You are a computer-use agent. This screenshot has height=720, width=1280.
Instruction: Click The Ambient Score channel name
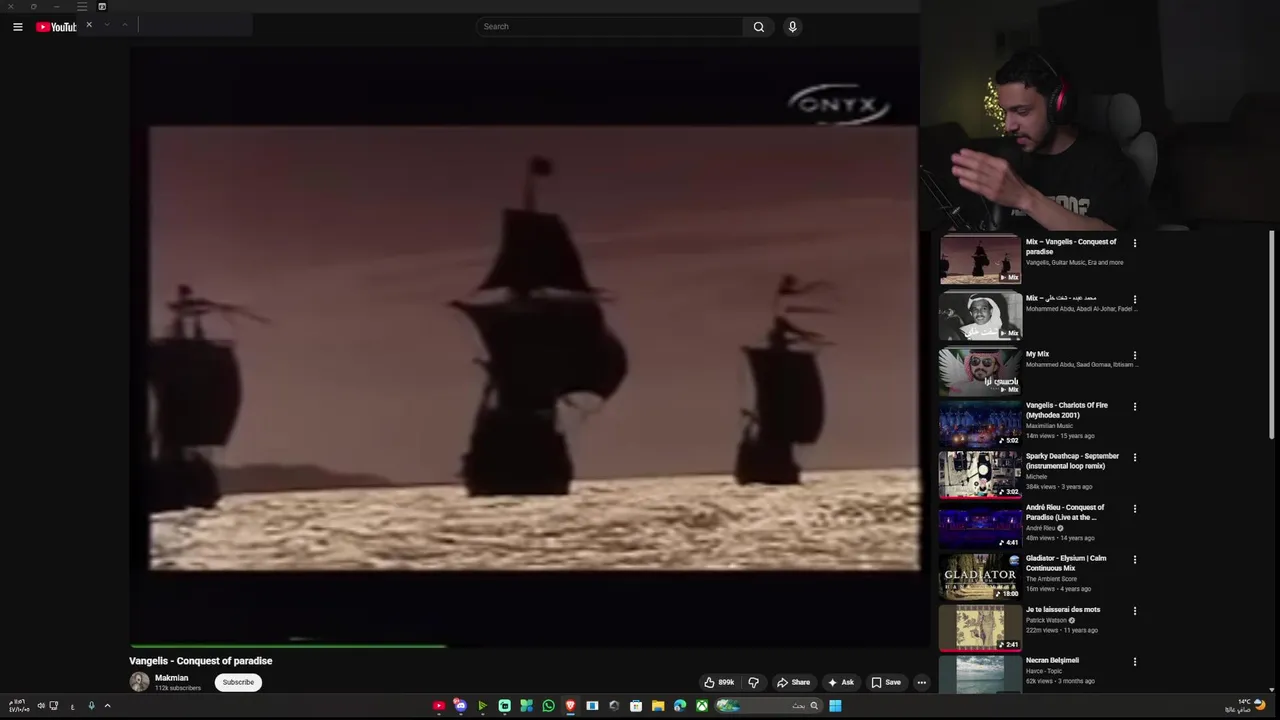pos(1051,579)
